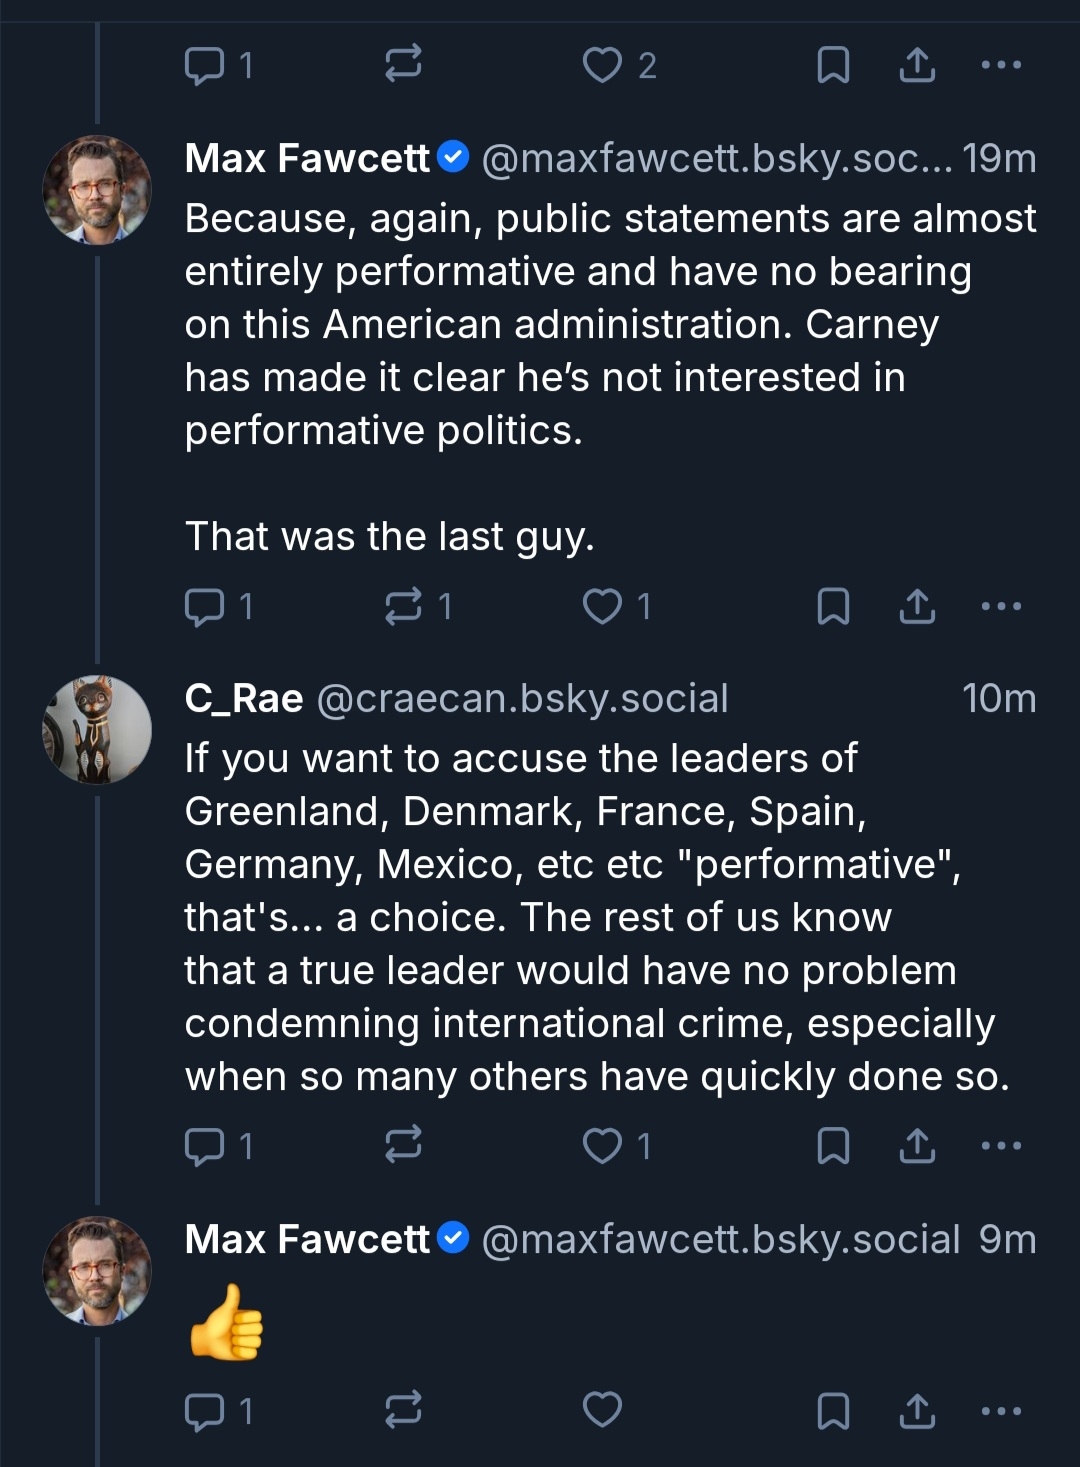Screen dimensions: 1080x1467
Task: Open more options on Max Fawcett's 19m post
Action: pyautogui.click(x=1001, y=606)
